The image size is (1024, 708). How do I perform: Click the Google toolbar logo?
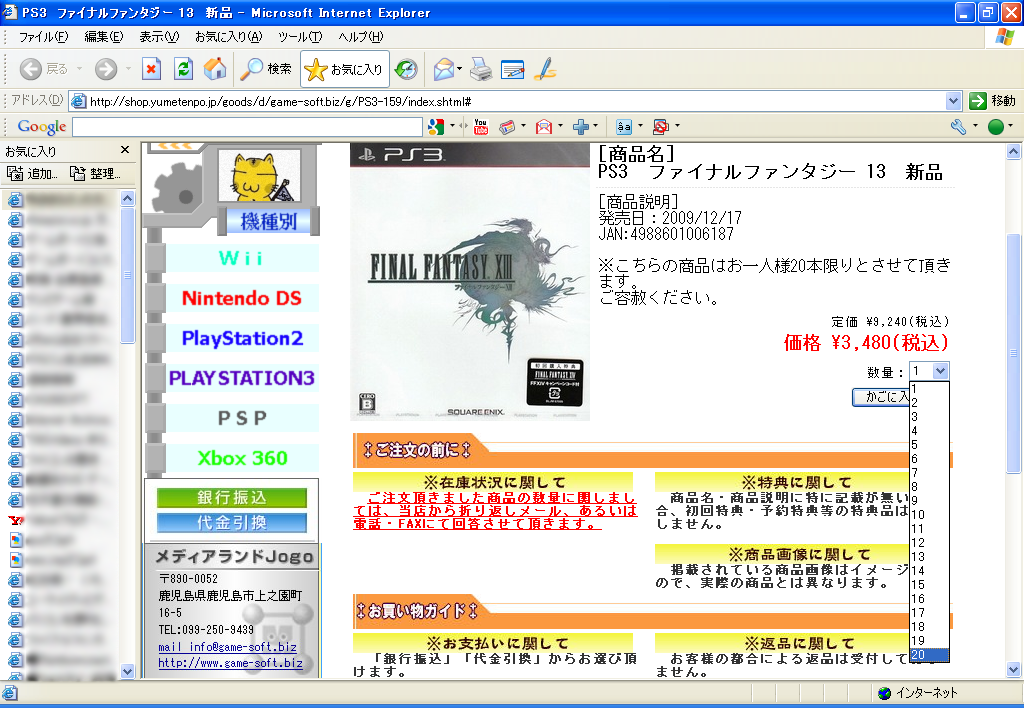pyautogui.click(x=42, y=127)
